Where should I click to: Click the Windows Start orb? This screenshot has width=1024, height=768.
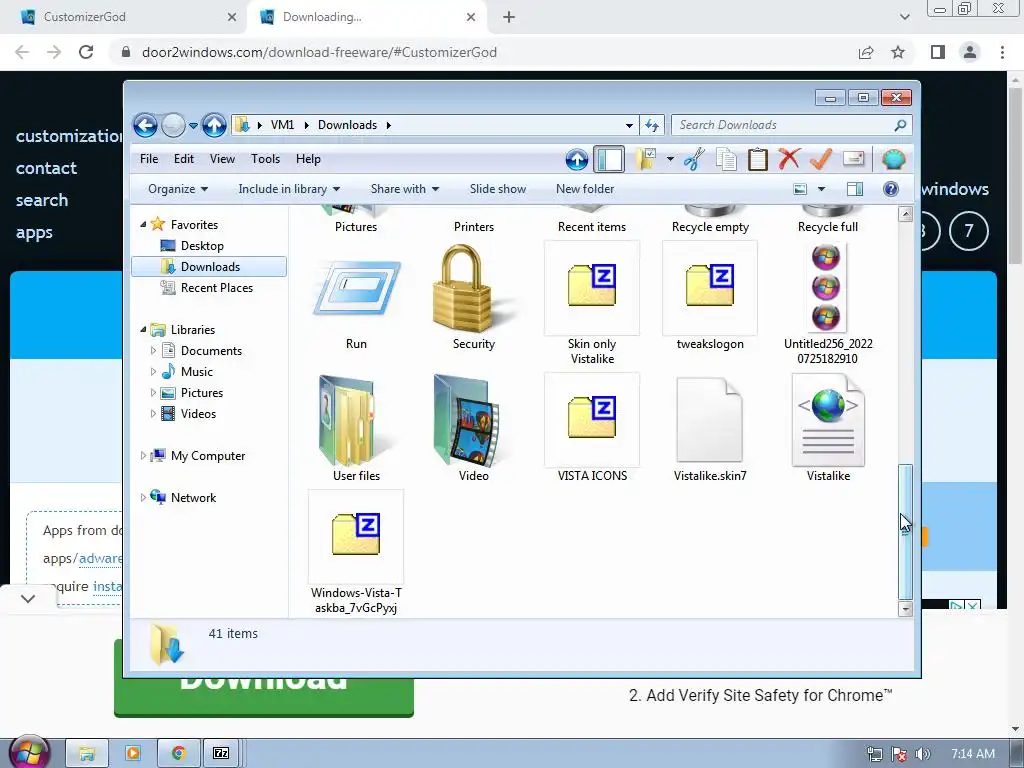[x=29, y=752]
